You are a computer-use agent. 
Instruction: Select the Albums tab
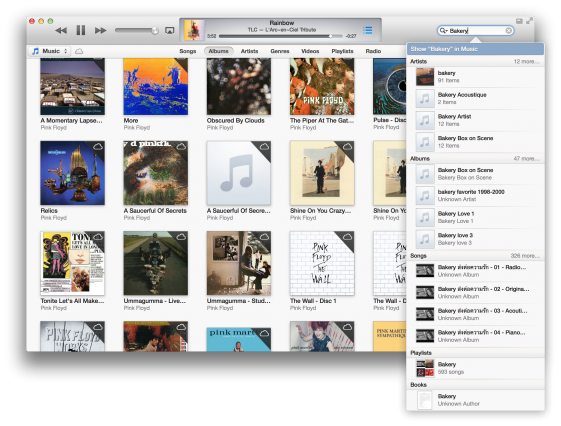(219, 51)
